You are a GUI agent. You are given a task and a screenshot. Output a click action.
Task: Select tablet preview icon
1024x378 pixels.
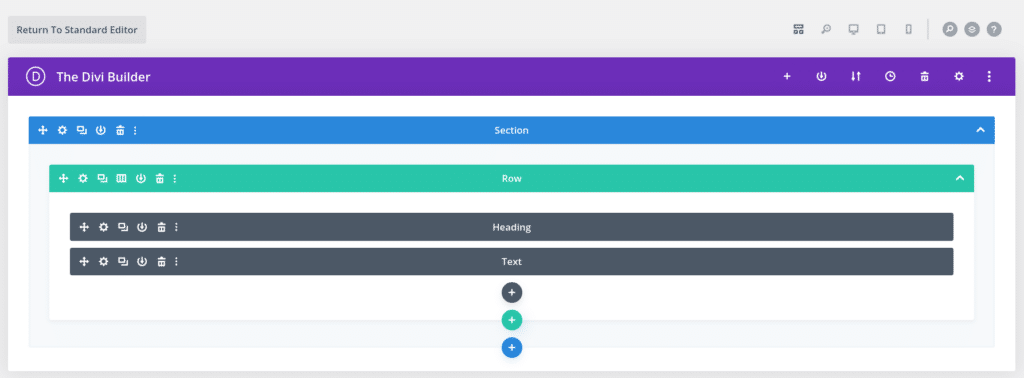click(881, 29)
